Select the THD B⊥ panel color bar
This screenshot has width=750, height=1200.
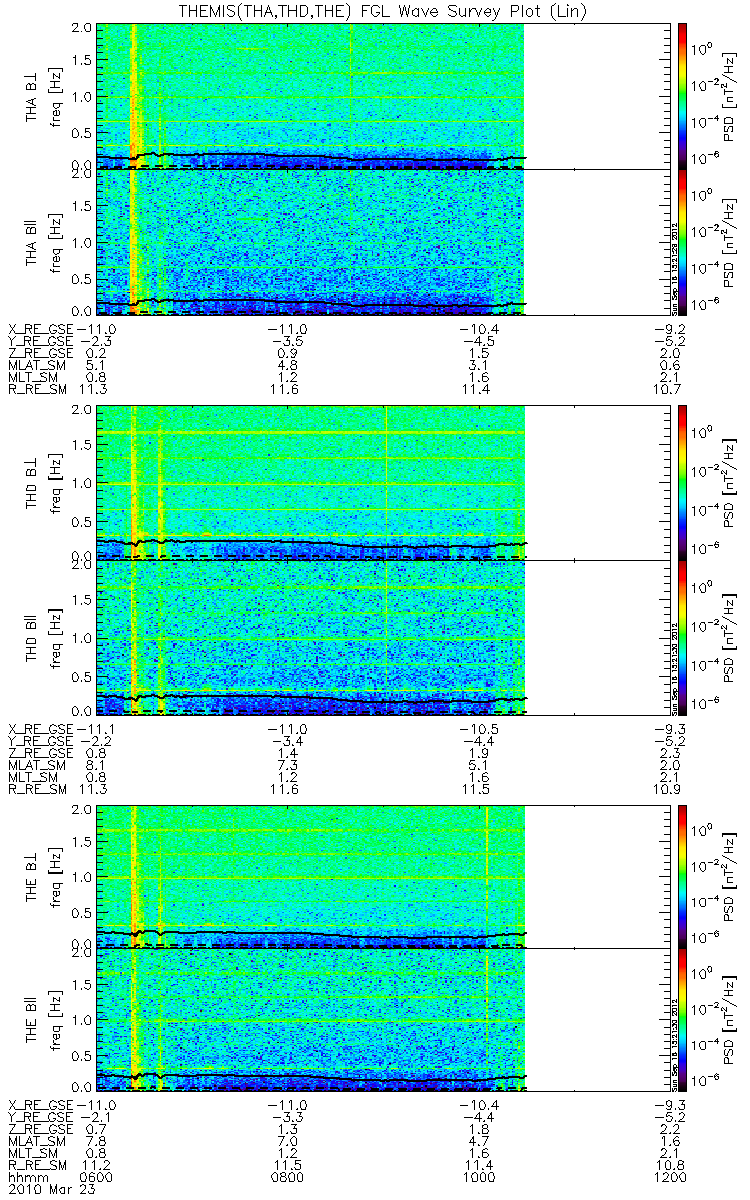[x=684, y=482]
